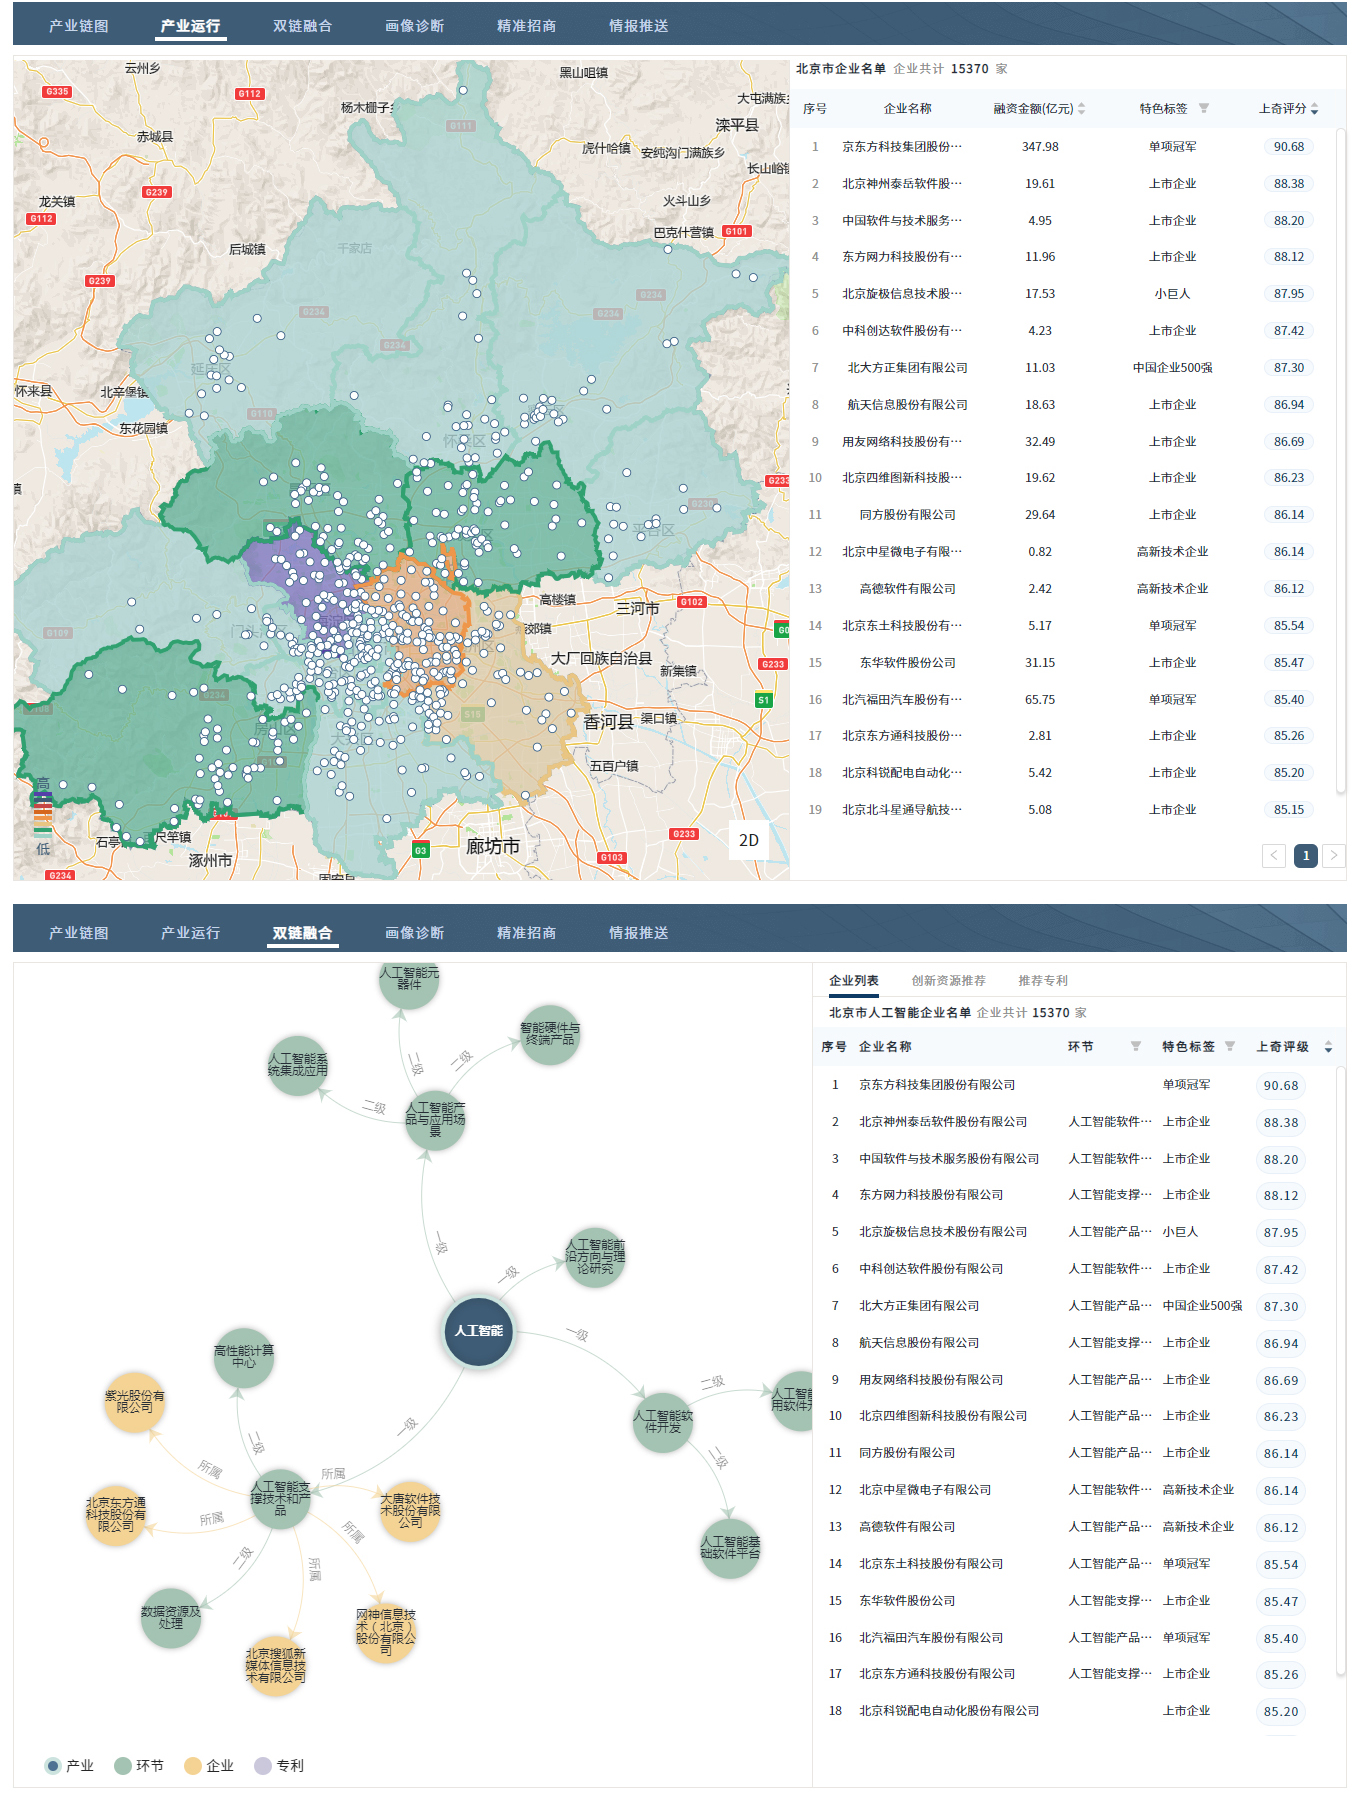Open 北汽福田汽车股份有限公司 in bottom list

(931, 1638)
